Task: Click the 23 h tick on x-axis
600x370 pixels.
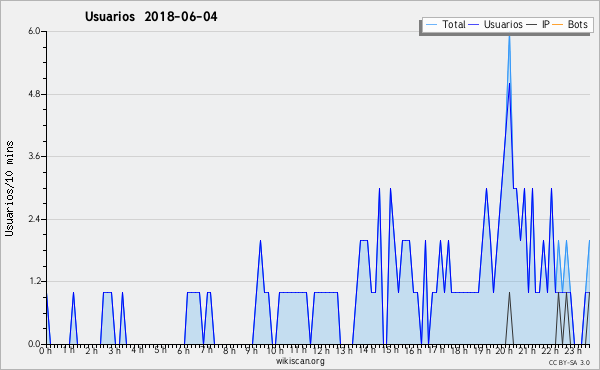Action: (573, 351)
